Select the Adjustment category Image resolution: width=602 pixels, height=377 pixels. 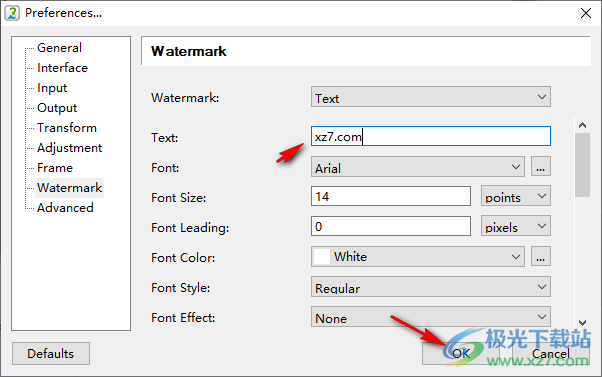69,147
